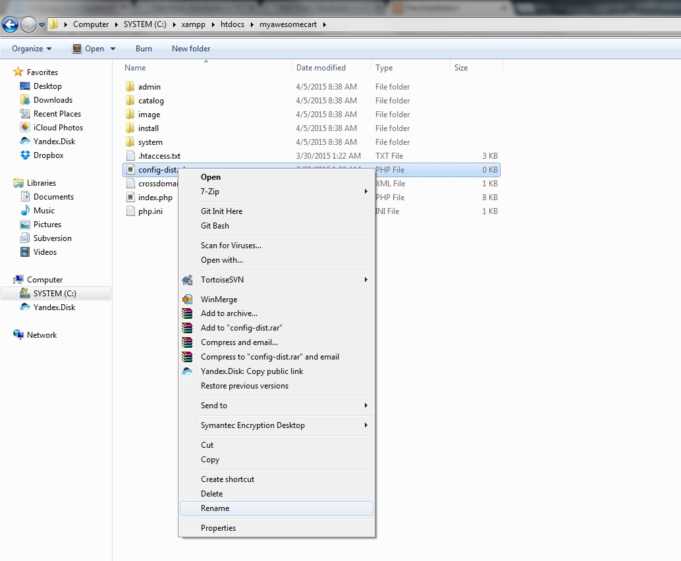Select the iCloud Photos sidebar icon
Viewport: 681px width, 561px height.
[x=26, y=128]
